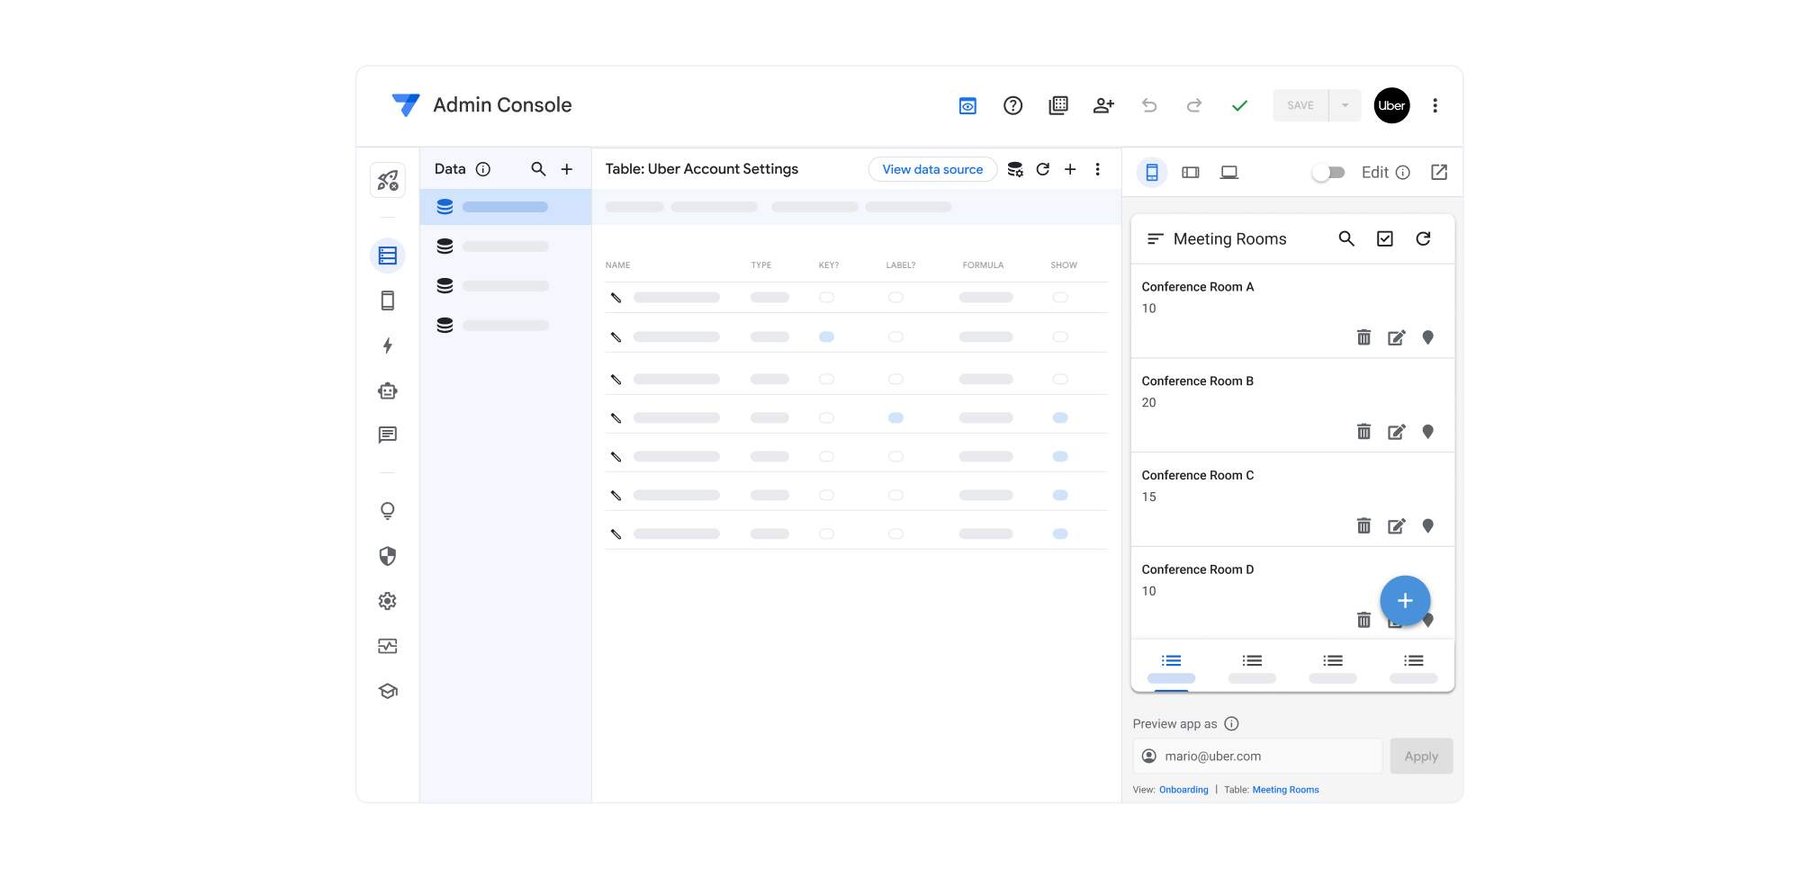Add a column with the table plus icon

pyautogui.click(x=1070, y=169)
